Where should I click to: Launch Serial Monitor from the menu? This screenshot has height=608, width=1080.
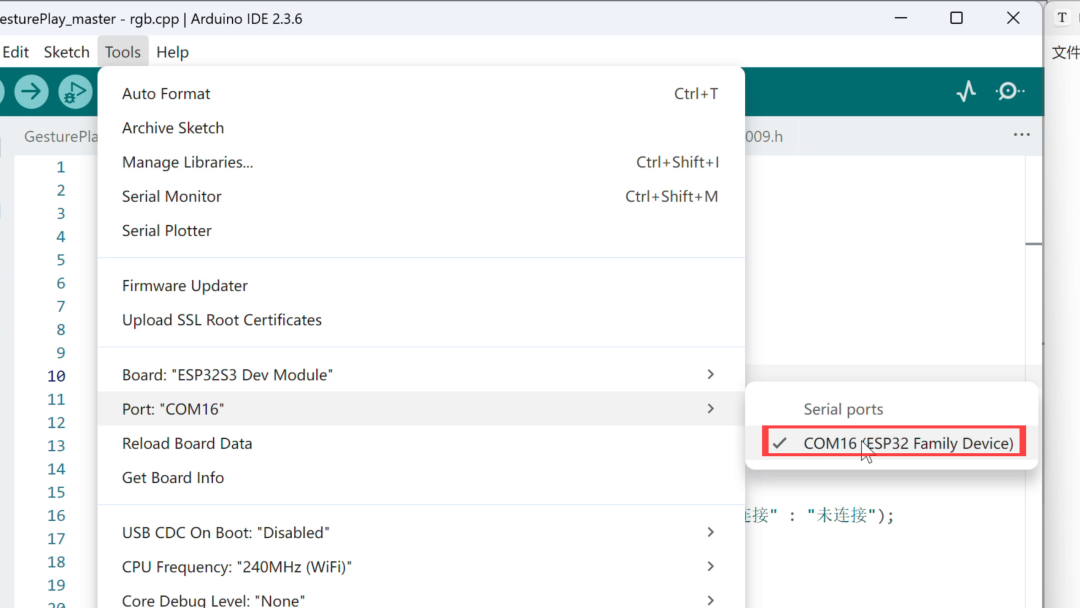[421, 197]
